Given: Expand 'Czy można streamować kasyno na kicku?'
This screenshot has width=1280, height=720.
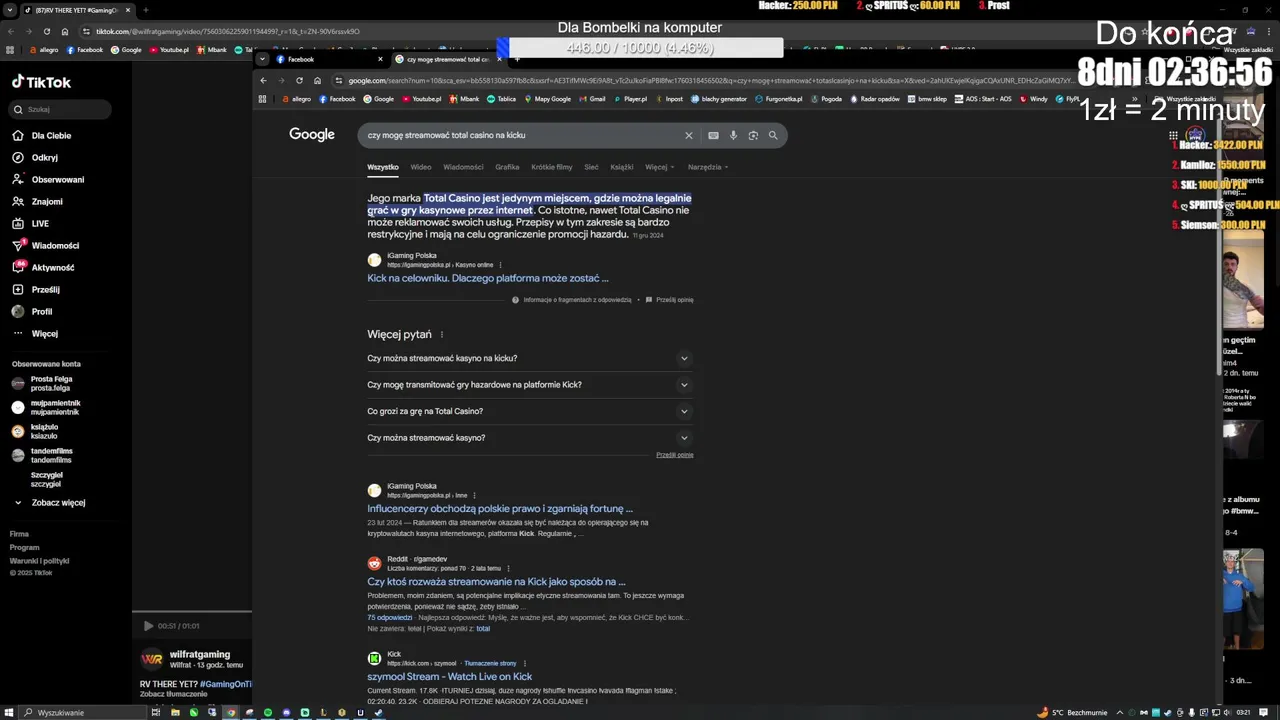Looking at the screenshot, I should coord(530,358).
